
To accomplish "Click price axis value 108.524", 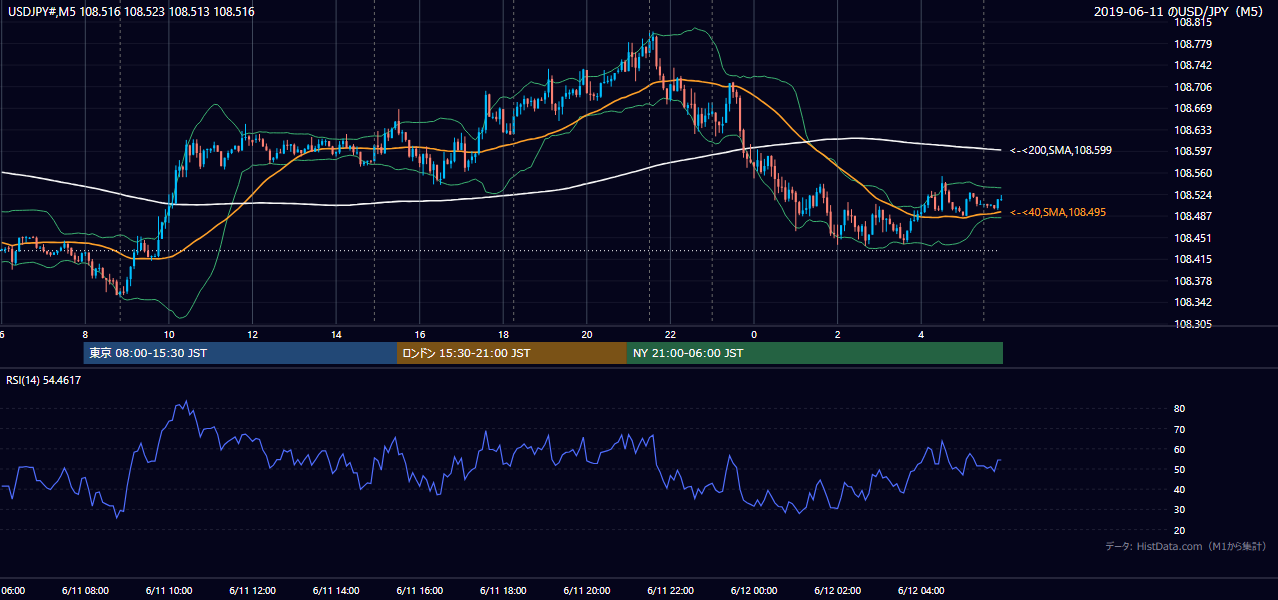I will point(1194,195).
